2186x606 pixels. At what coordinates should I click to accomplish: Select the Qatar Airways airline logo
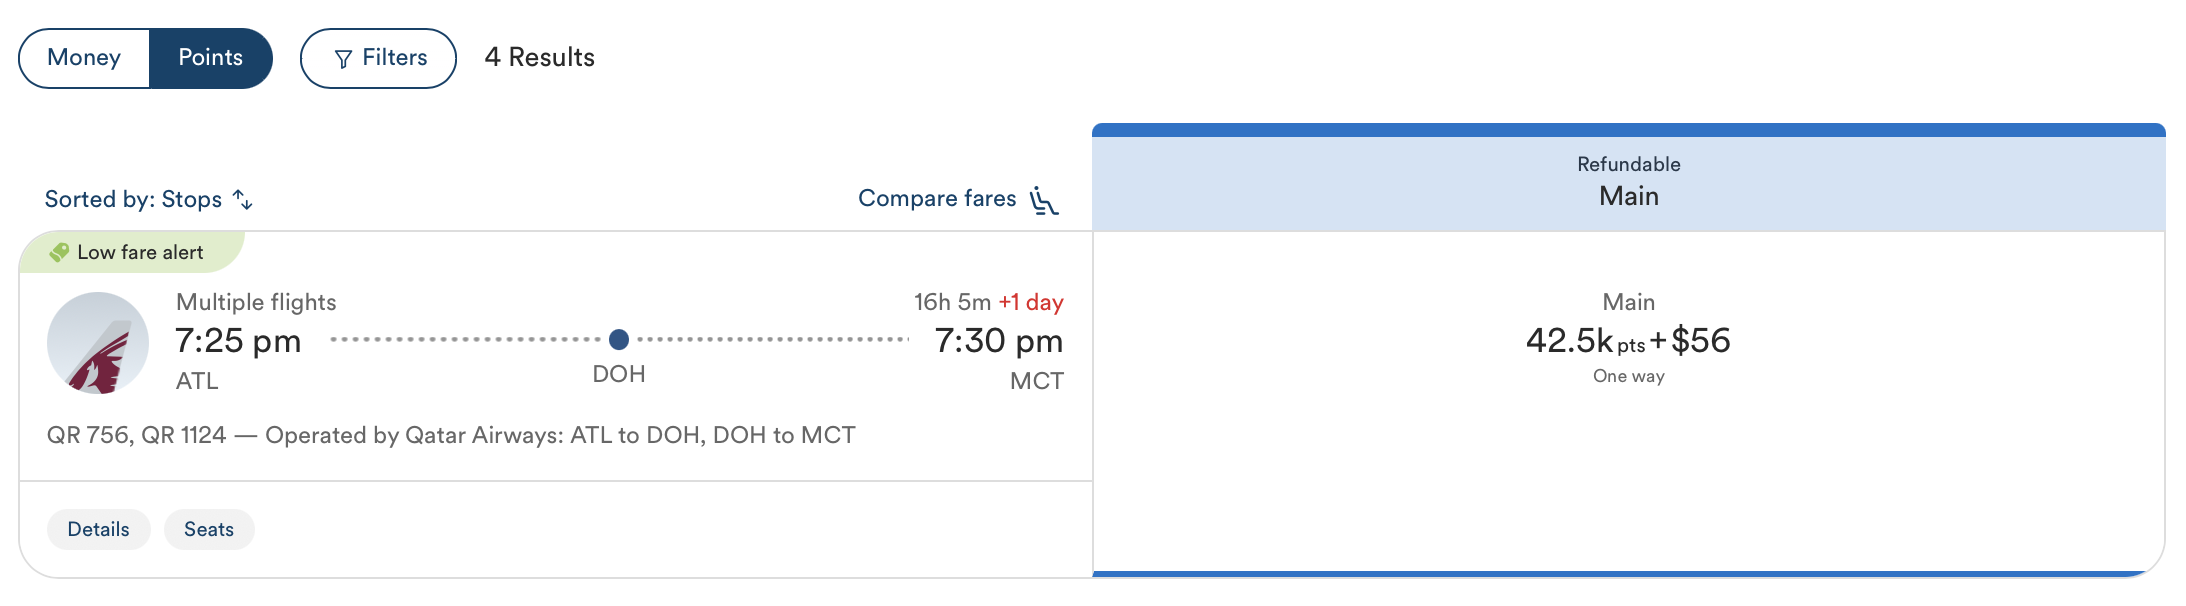[x=97, y=341]
